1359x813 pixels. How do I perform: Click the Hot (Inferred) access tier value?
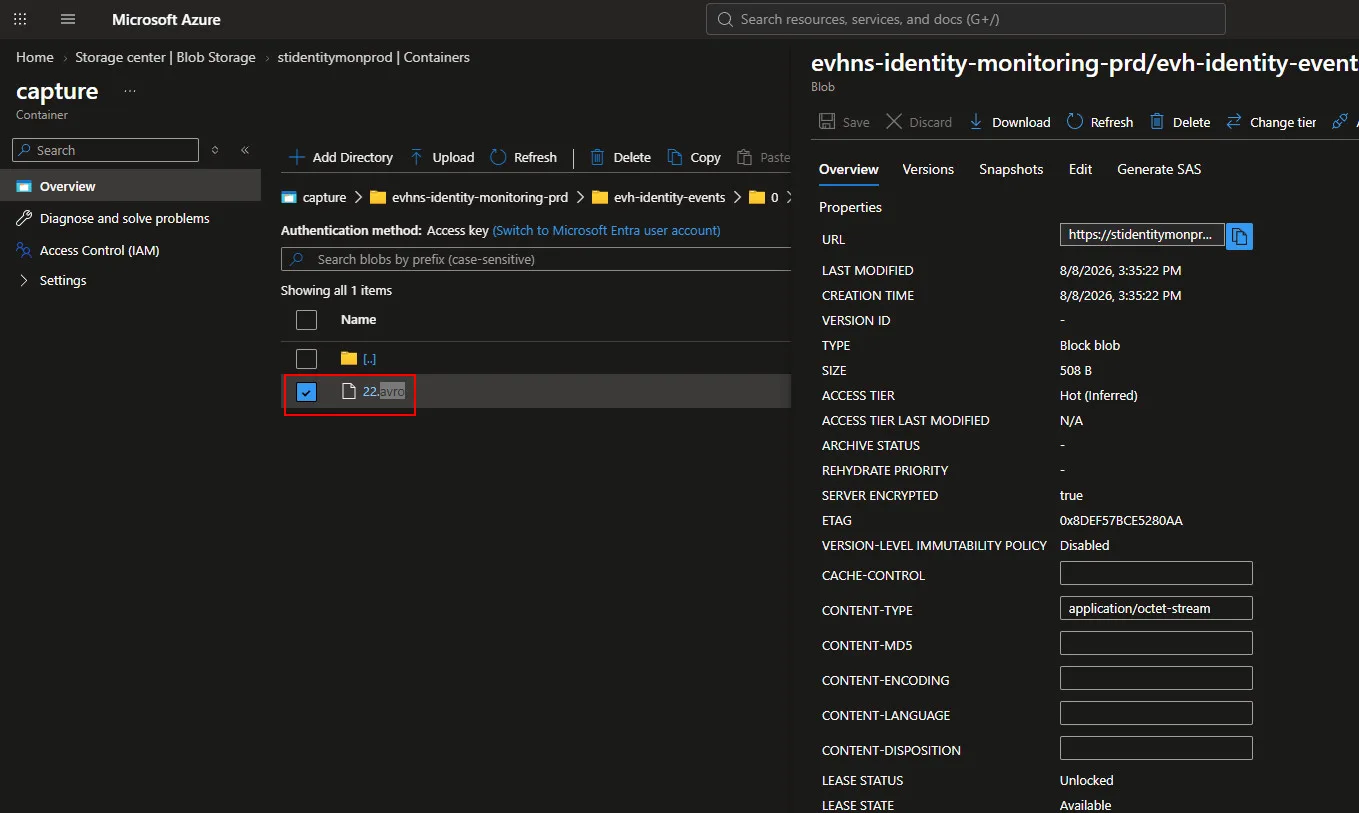pyautogui.click(x=1099, y=395)
